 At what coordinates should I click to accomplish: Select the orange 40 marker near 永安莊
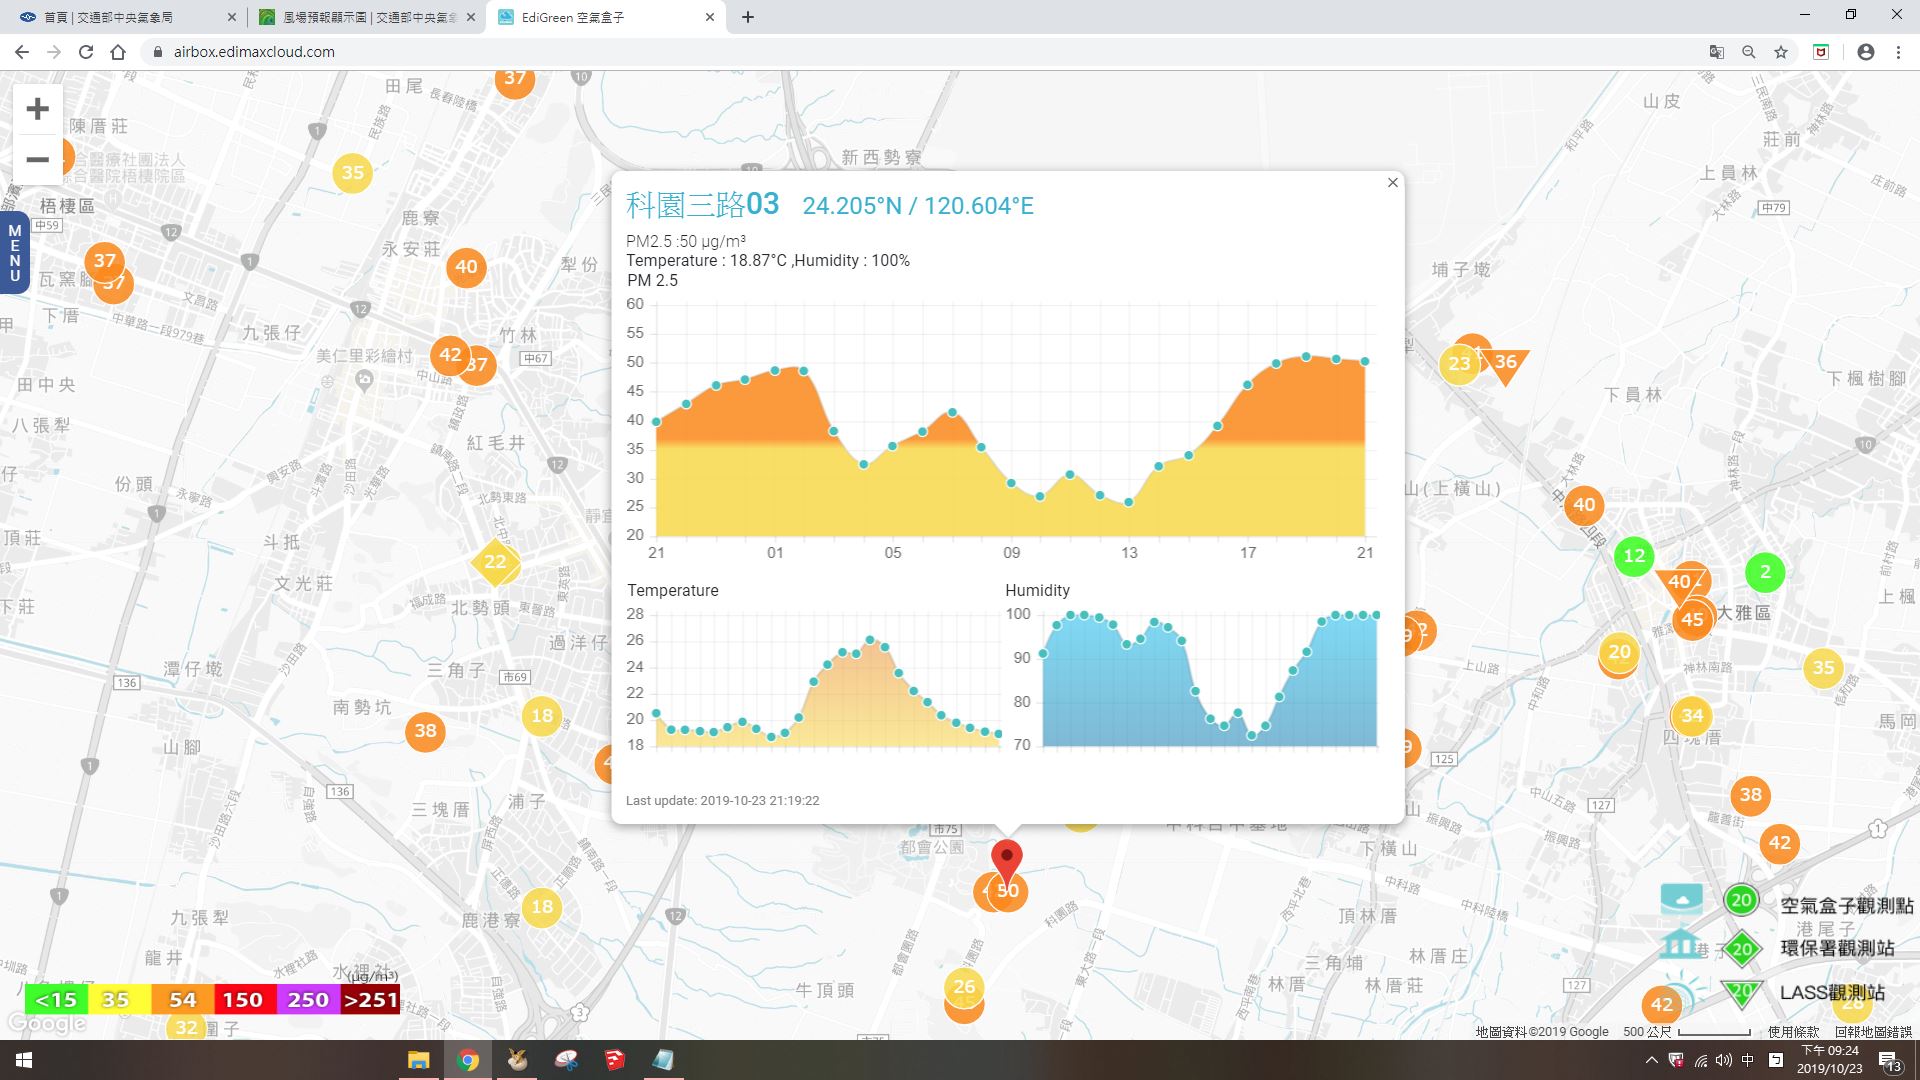(x=466, y=267)
